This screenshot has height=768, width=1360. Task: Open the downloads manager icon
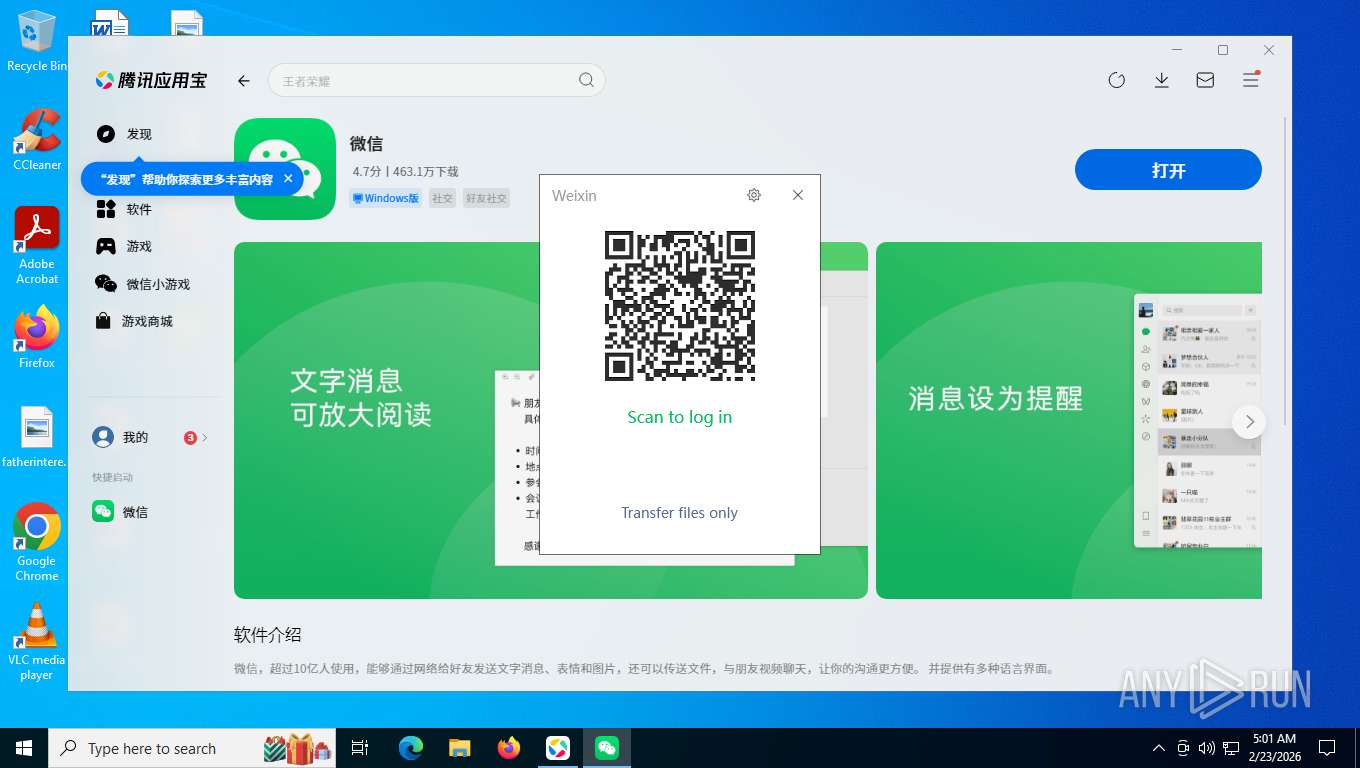[x=1161, y=80]
